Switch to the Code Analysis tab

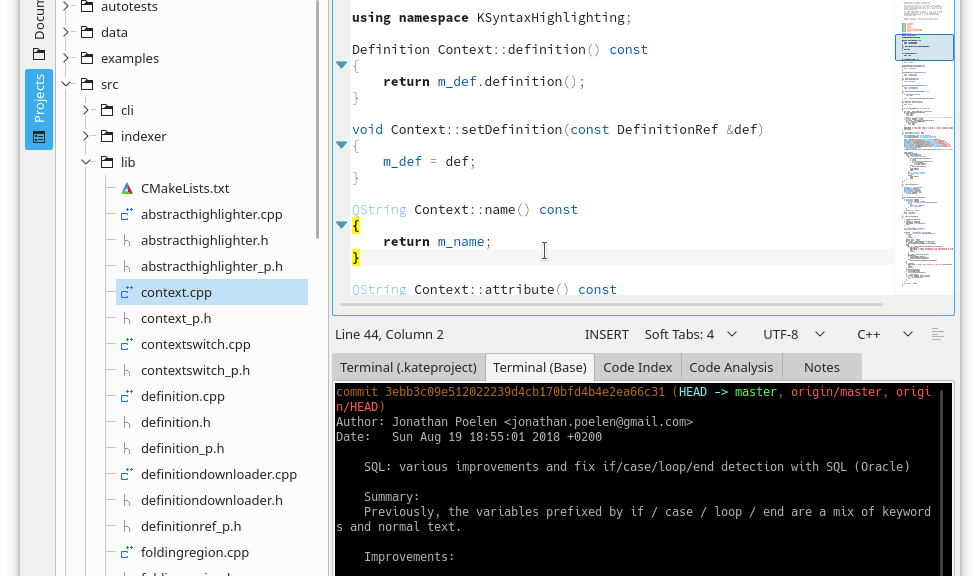coord(731,367)
